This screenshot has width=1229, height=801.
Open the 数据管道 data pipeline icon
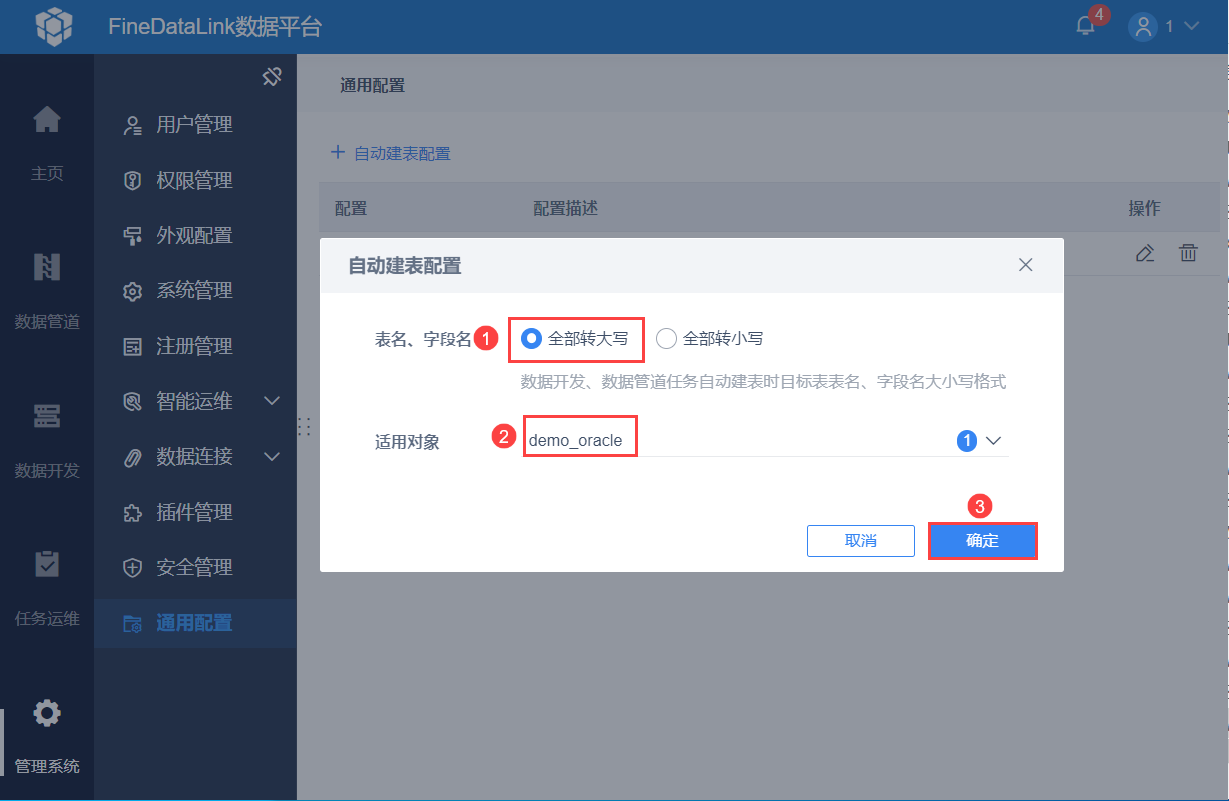pos(47,267)
